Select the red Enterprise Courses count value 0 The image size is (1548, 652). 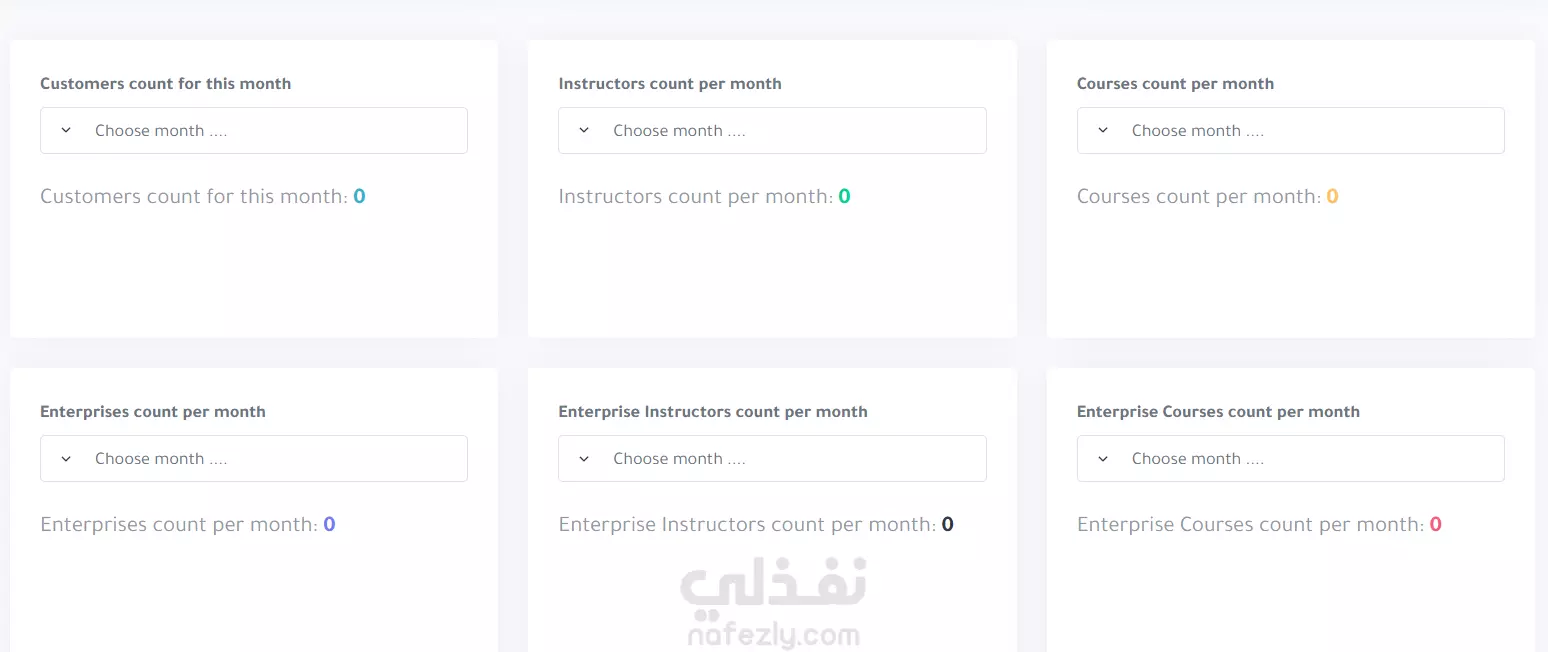(x=1436, y=525)
